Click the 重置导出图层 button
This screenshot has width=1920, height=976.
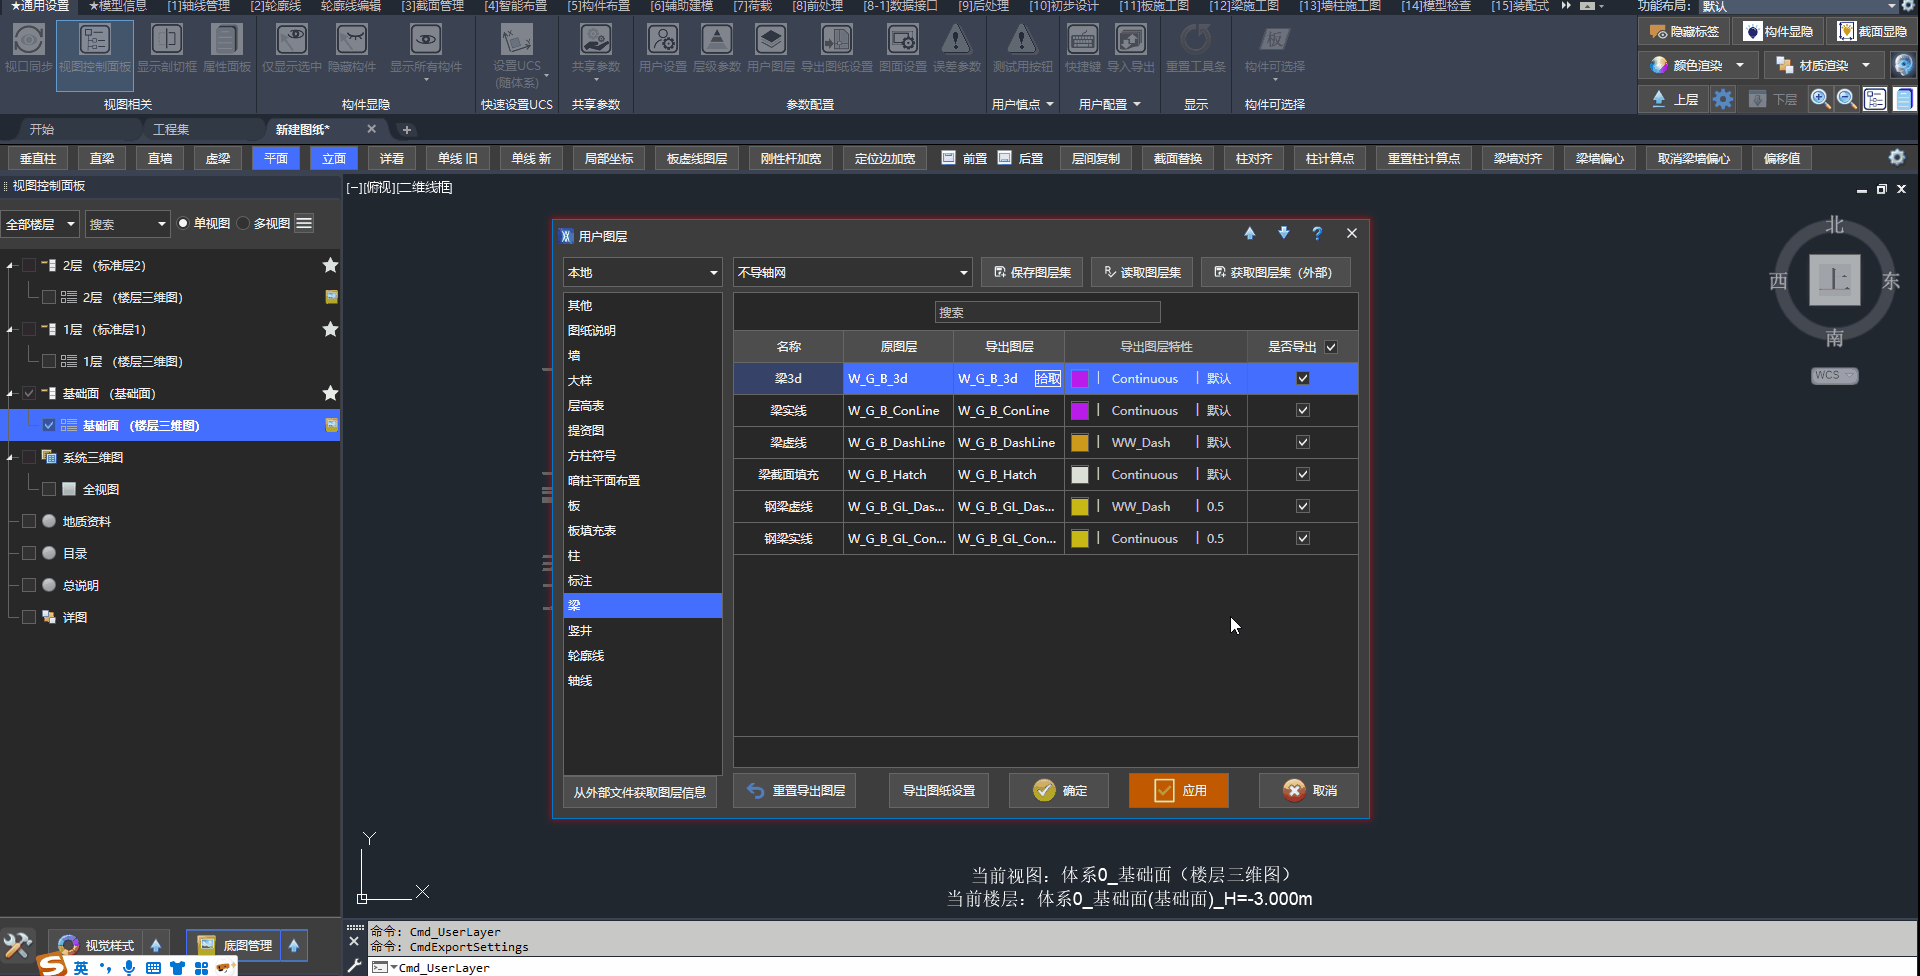tap(795, 791)
